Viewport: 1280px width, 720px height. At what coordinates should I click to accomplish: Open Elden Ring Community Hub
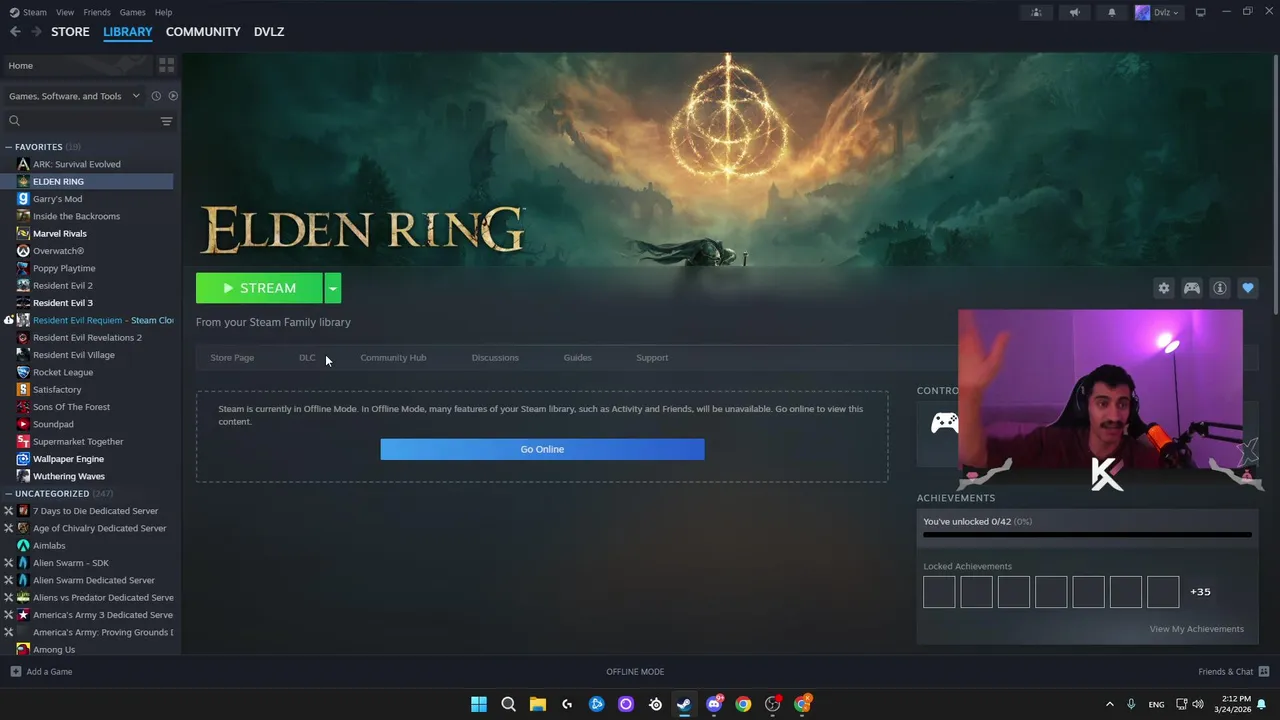393,358
